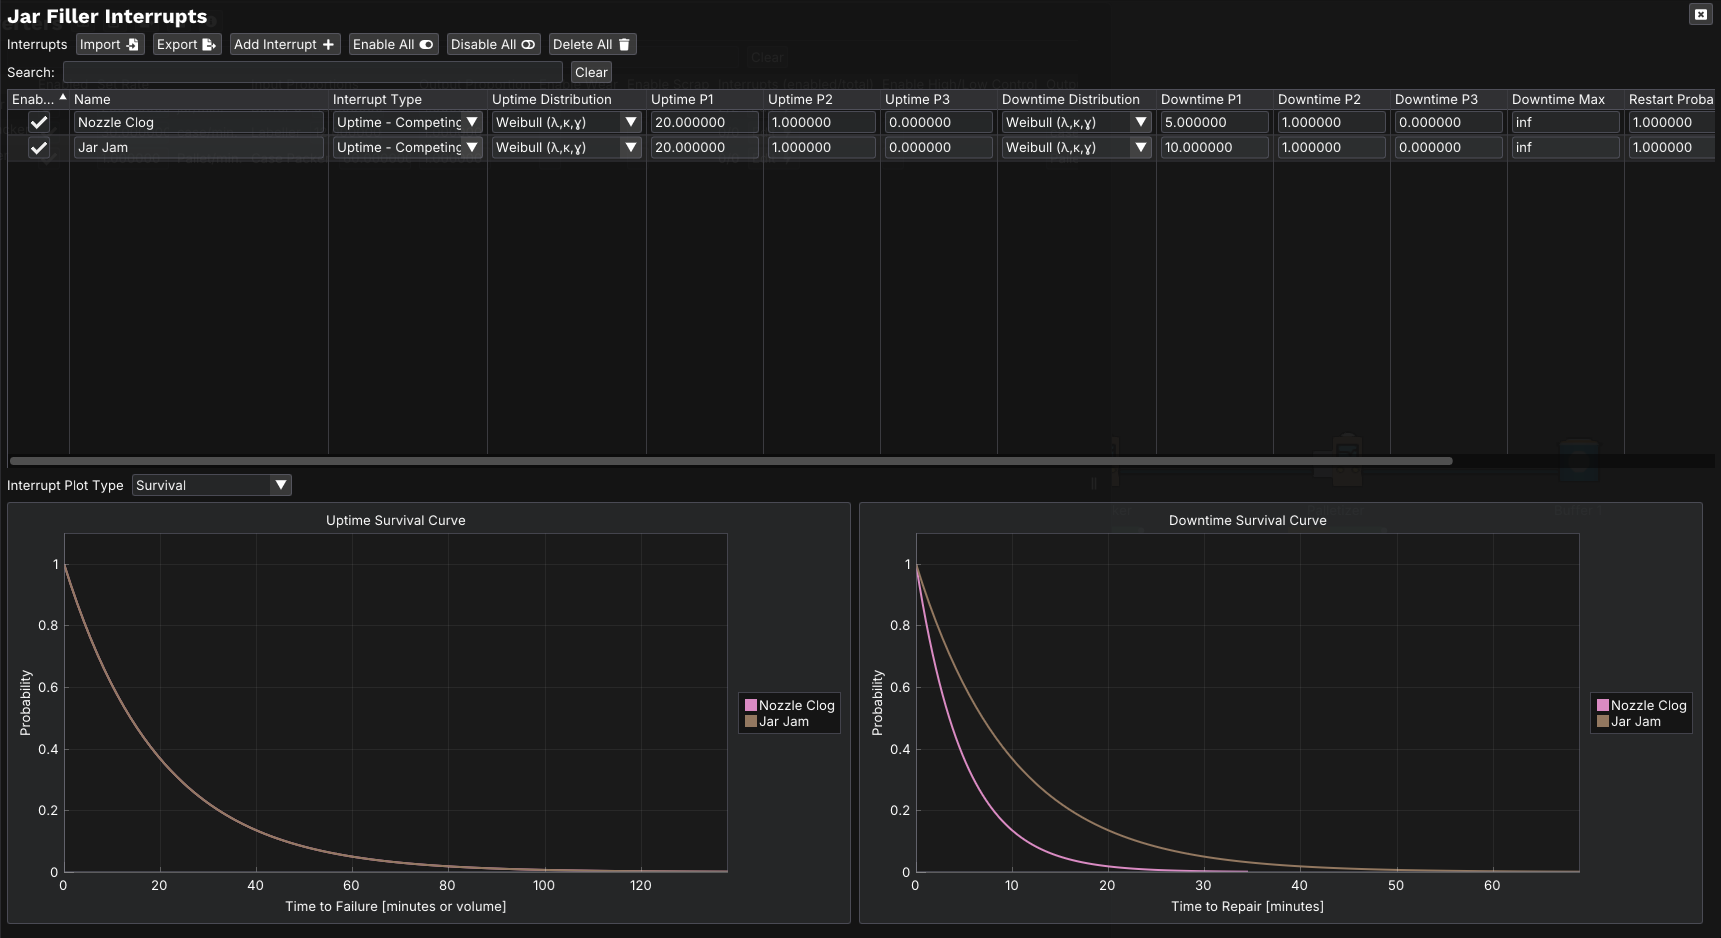Open Nozzle Clog Interrupt Type dropdown
This screenshot has height=938, width=1721.
[x=472, y=123]
